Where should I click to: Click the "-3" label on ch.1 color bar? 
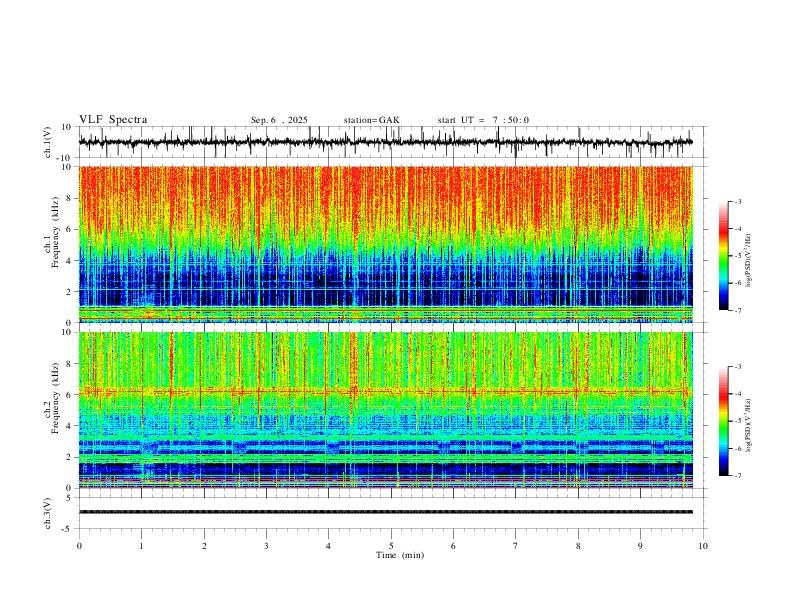point(737,201)
